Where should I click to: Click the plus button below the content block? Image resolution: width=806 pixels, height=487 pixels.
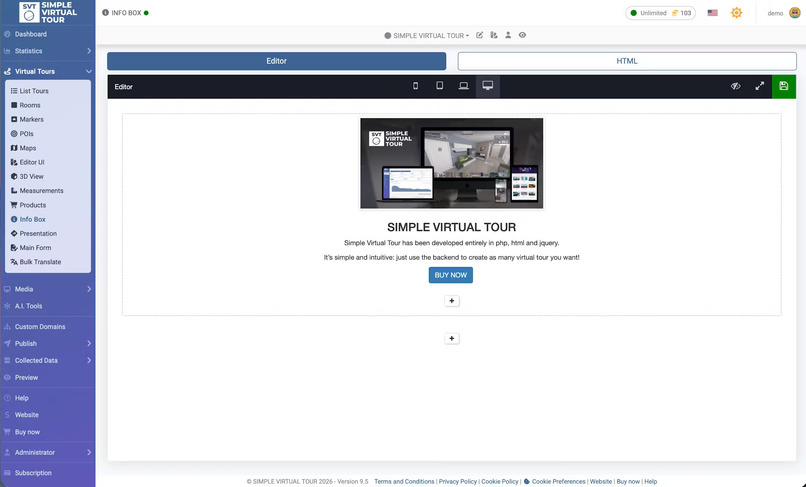click(x=452, y=338)
